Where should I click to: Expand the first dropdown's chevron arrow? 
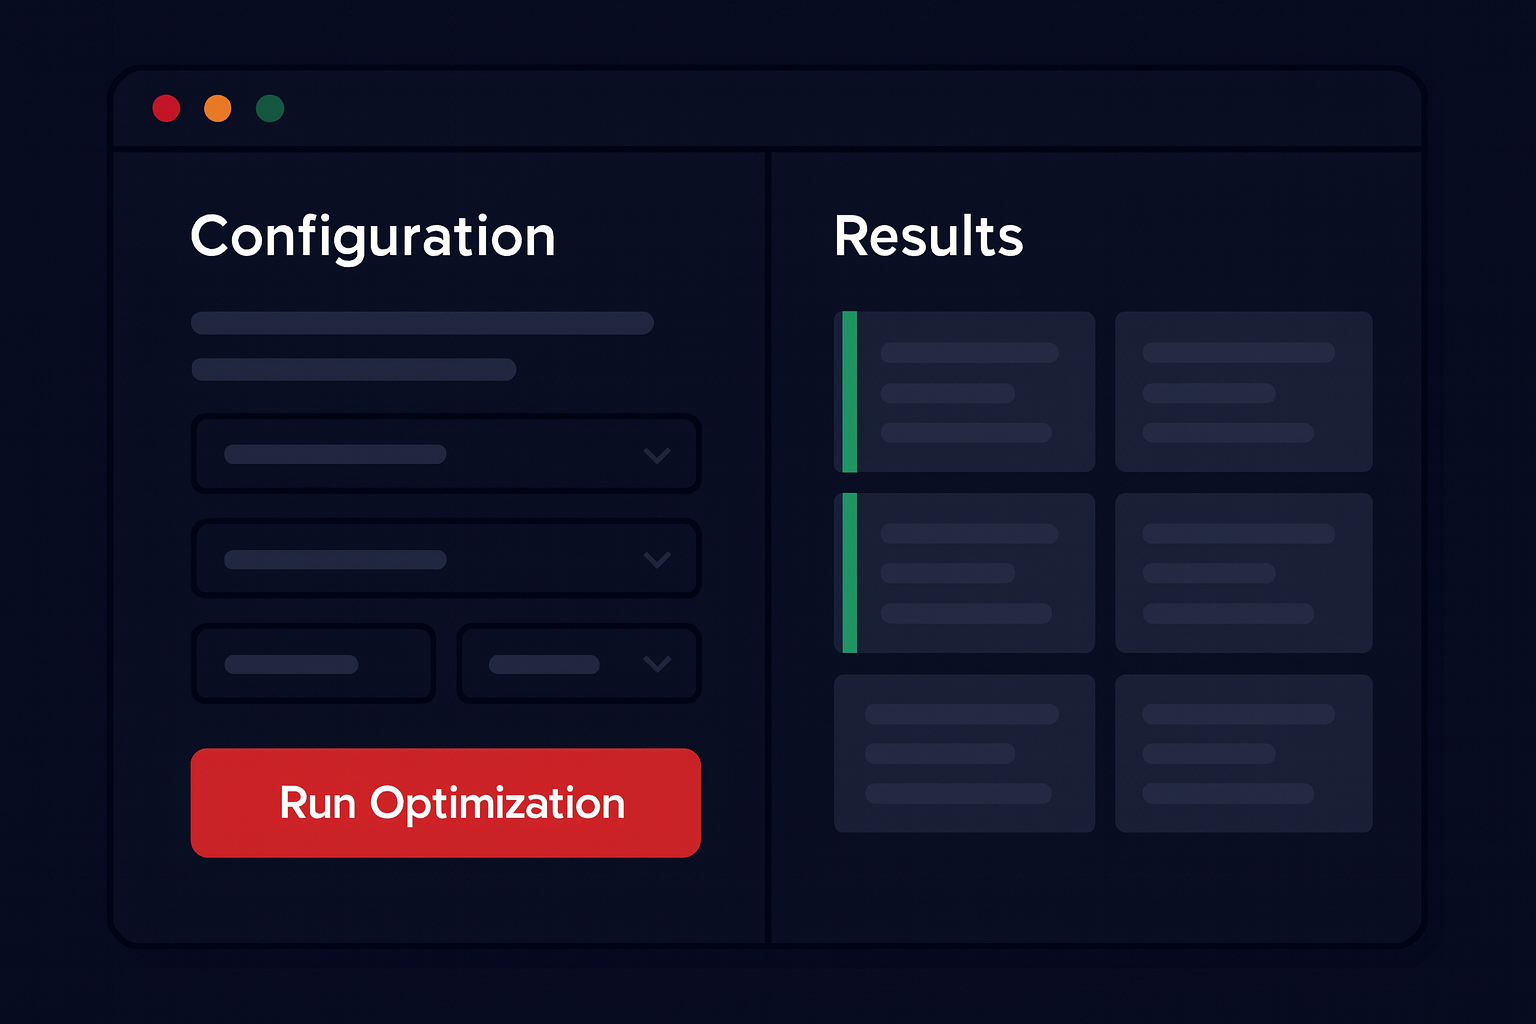[x=656, y=456]
